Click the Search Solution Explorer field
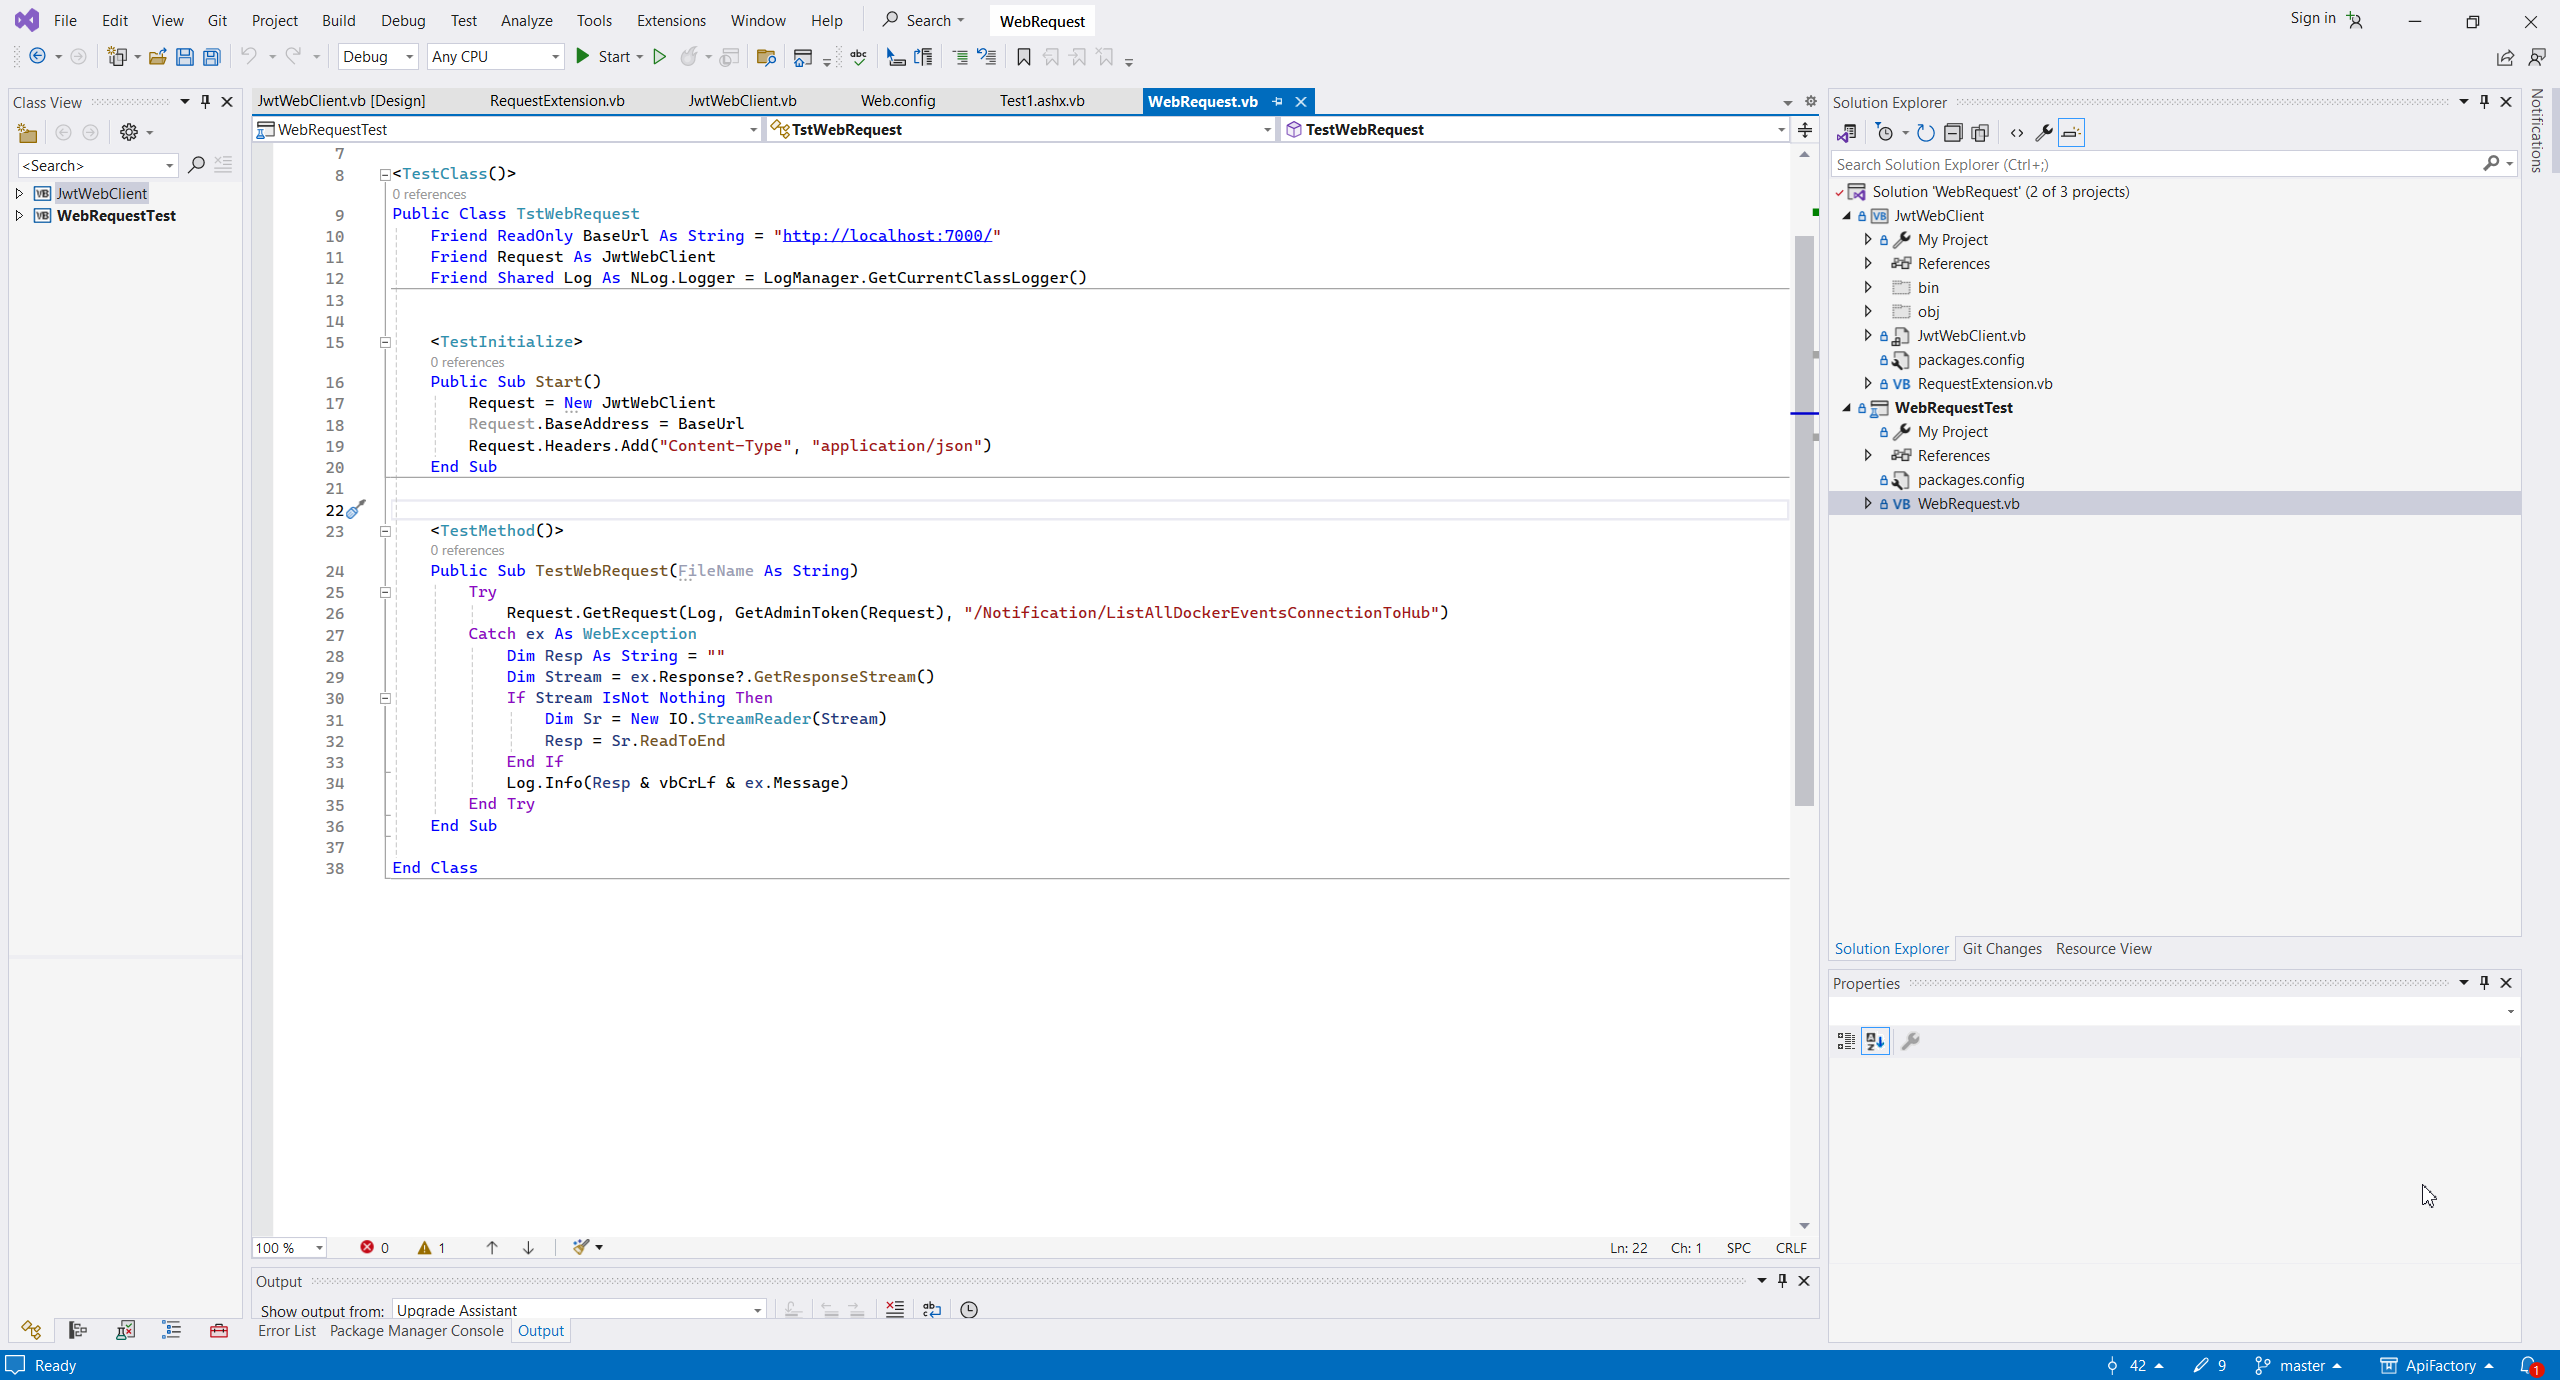Image resolution: width=2560 pixels, height=1380 pixels. coord(2156,164)
